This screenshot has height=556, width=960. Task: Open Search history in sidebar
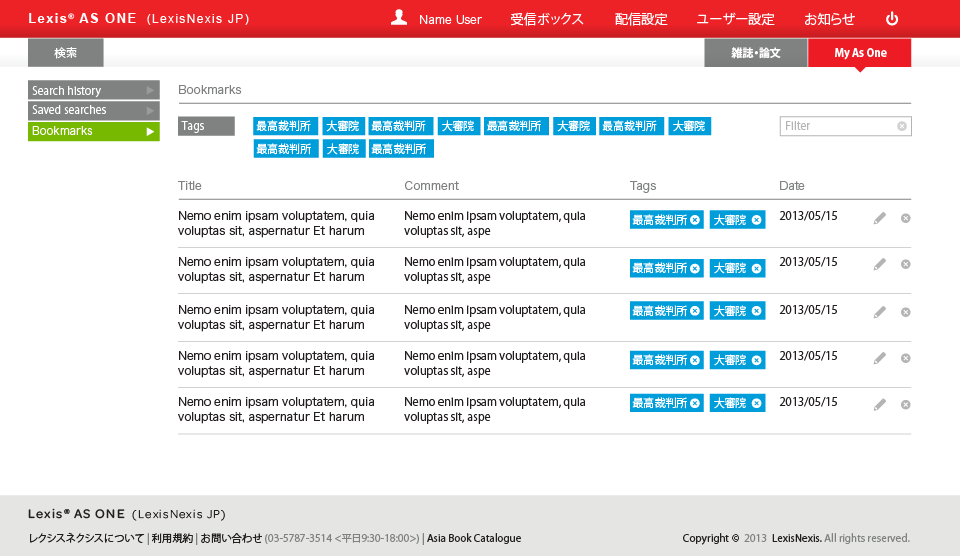click(x=94, y=90)
